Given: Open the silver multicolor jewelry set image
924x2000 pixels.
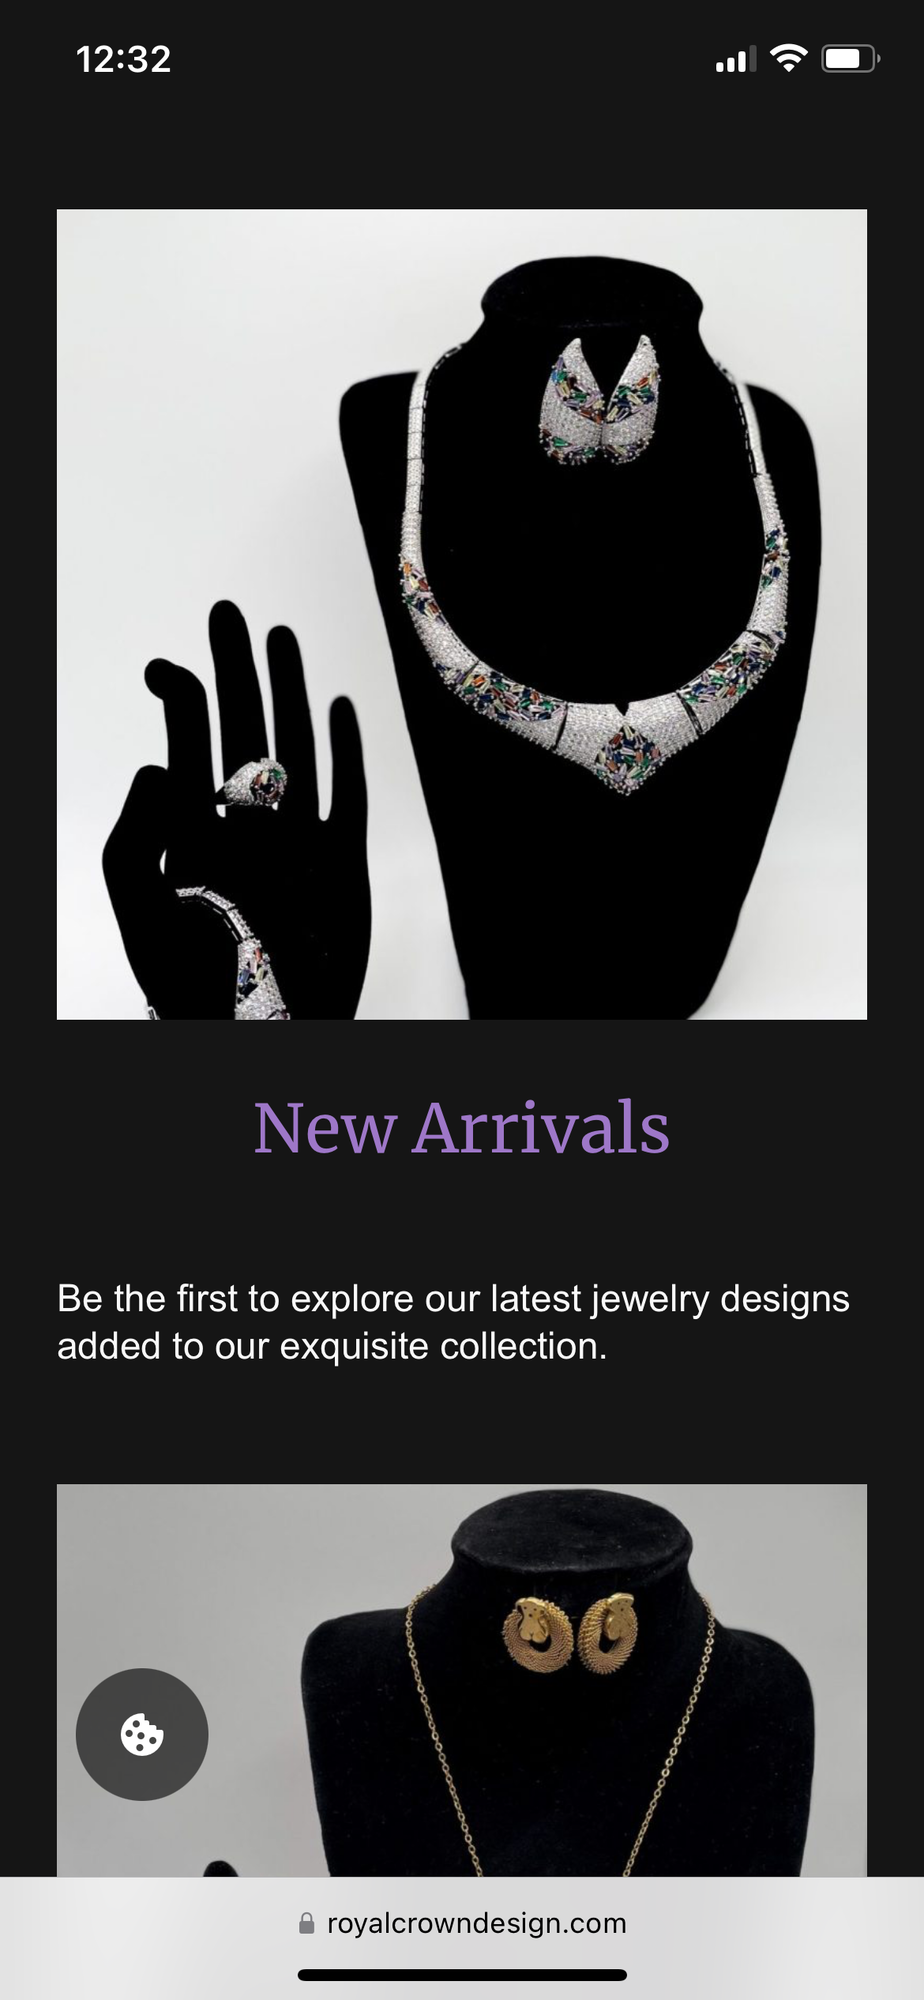Looking at the screenshot, I should 462,614.
